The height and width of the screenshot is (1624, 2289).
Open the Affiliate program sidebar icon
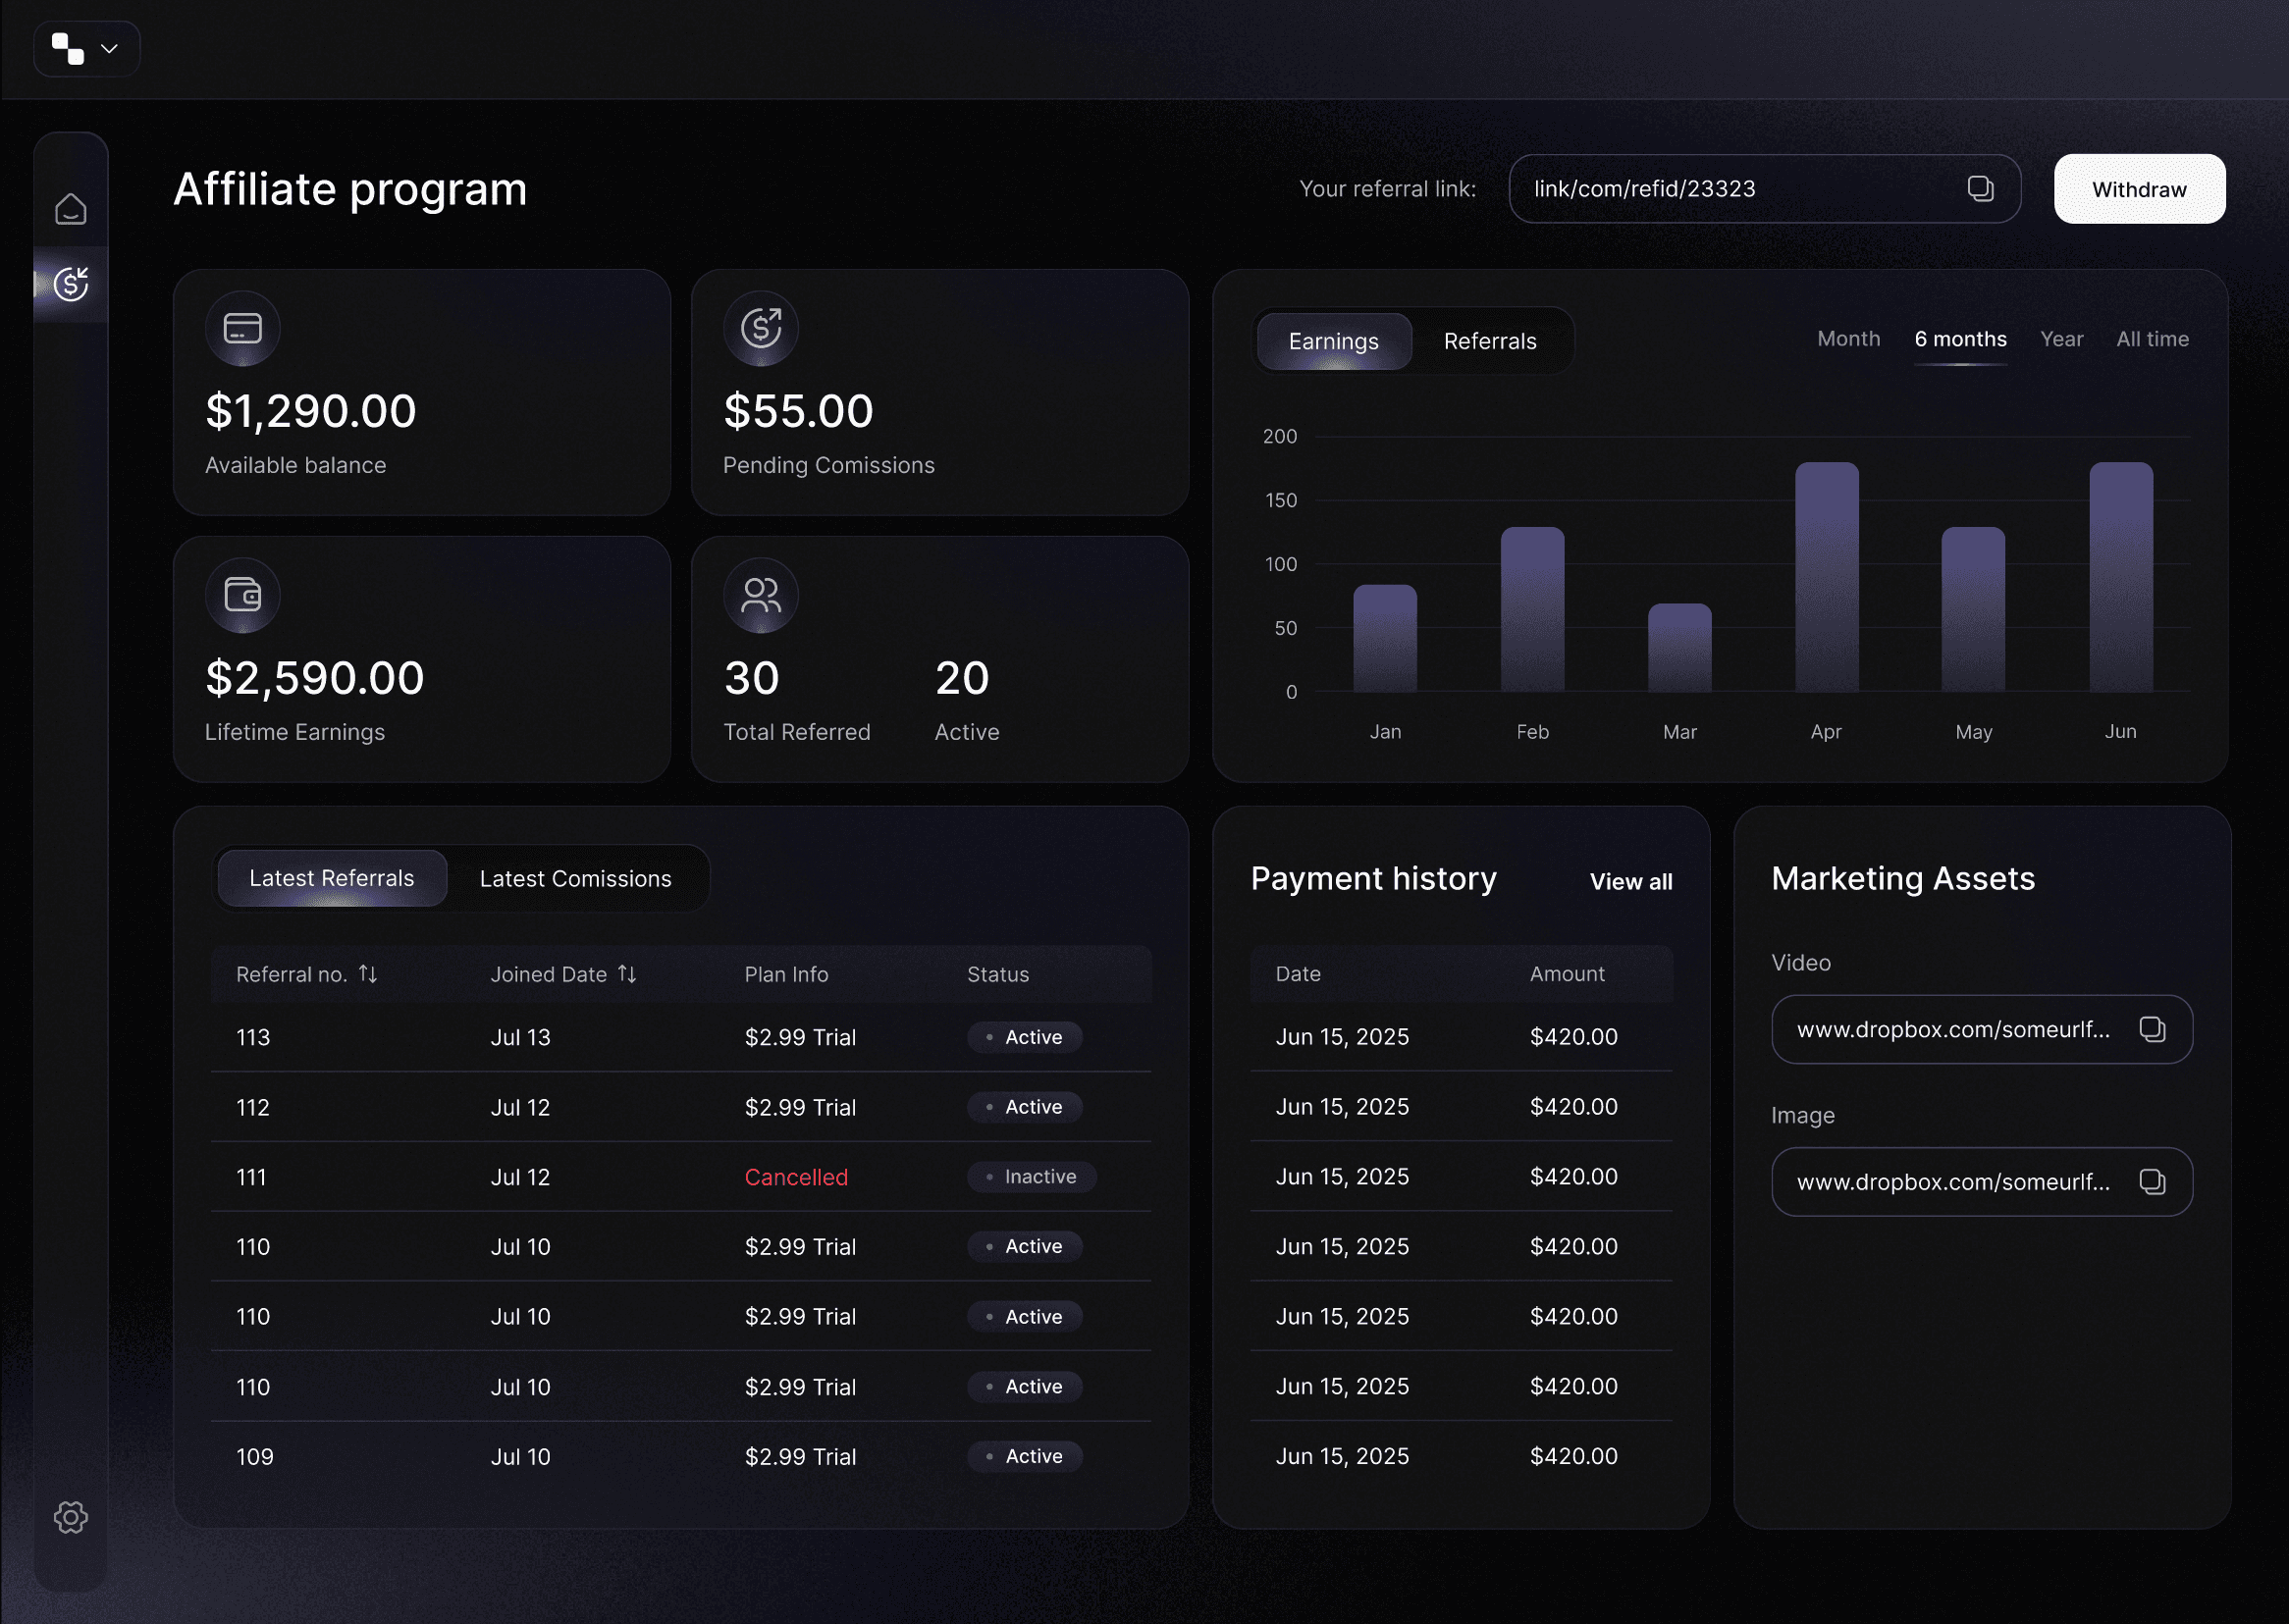pos(70,284)
